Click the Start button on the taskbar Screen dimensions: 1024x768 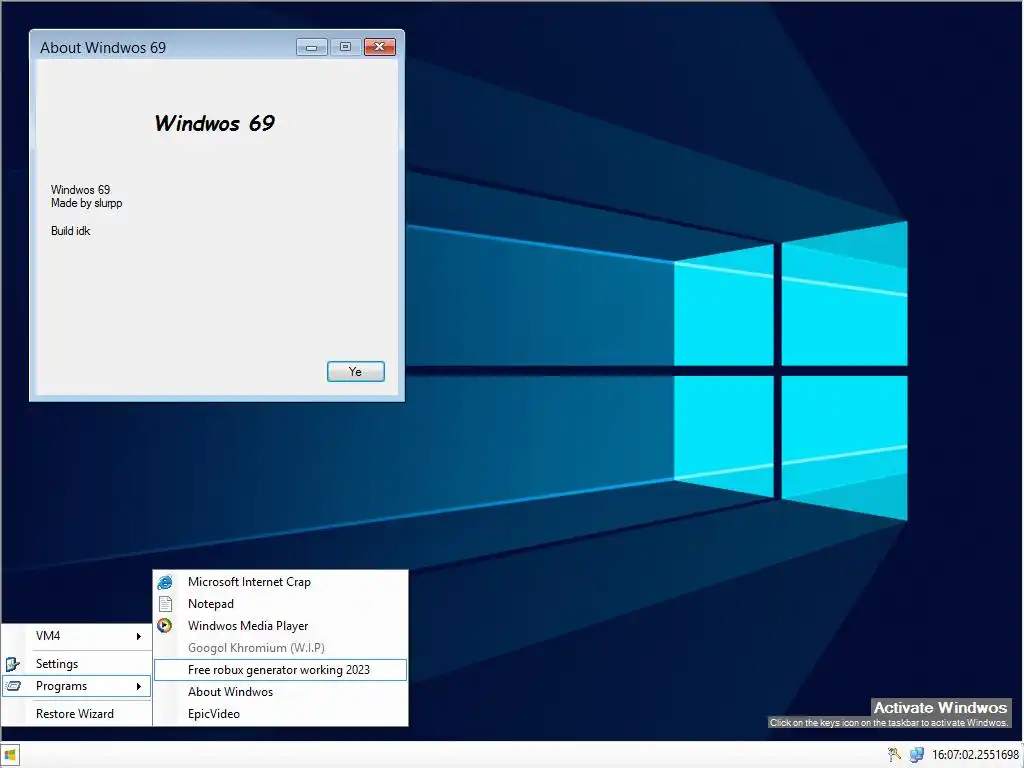pyautogui.click(x=10, y=755)
